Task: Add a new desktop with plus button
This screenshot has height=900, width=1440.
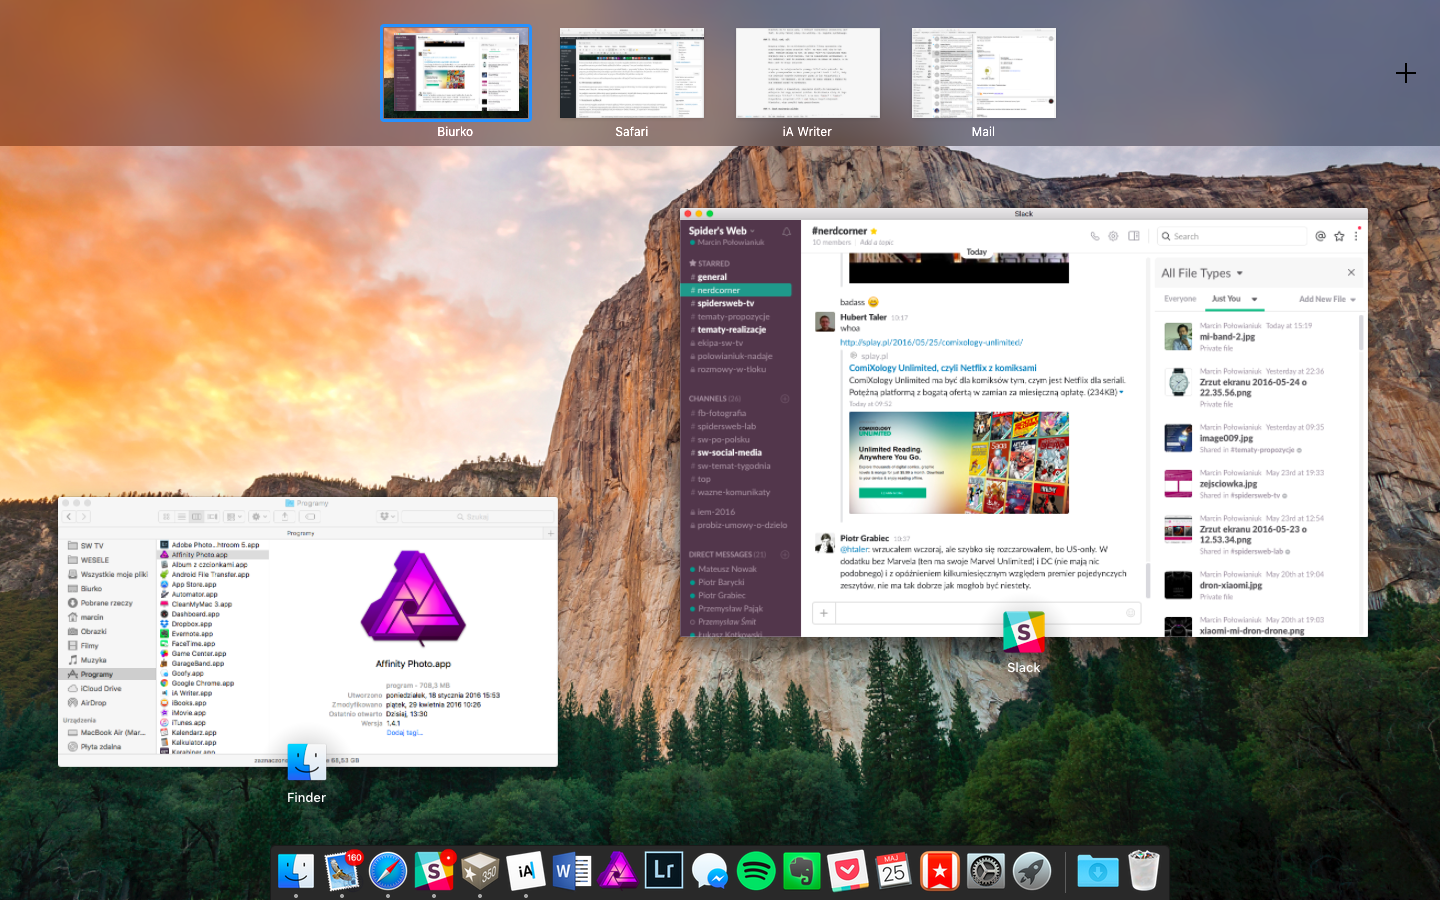Action: point(1406,73)
